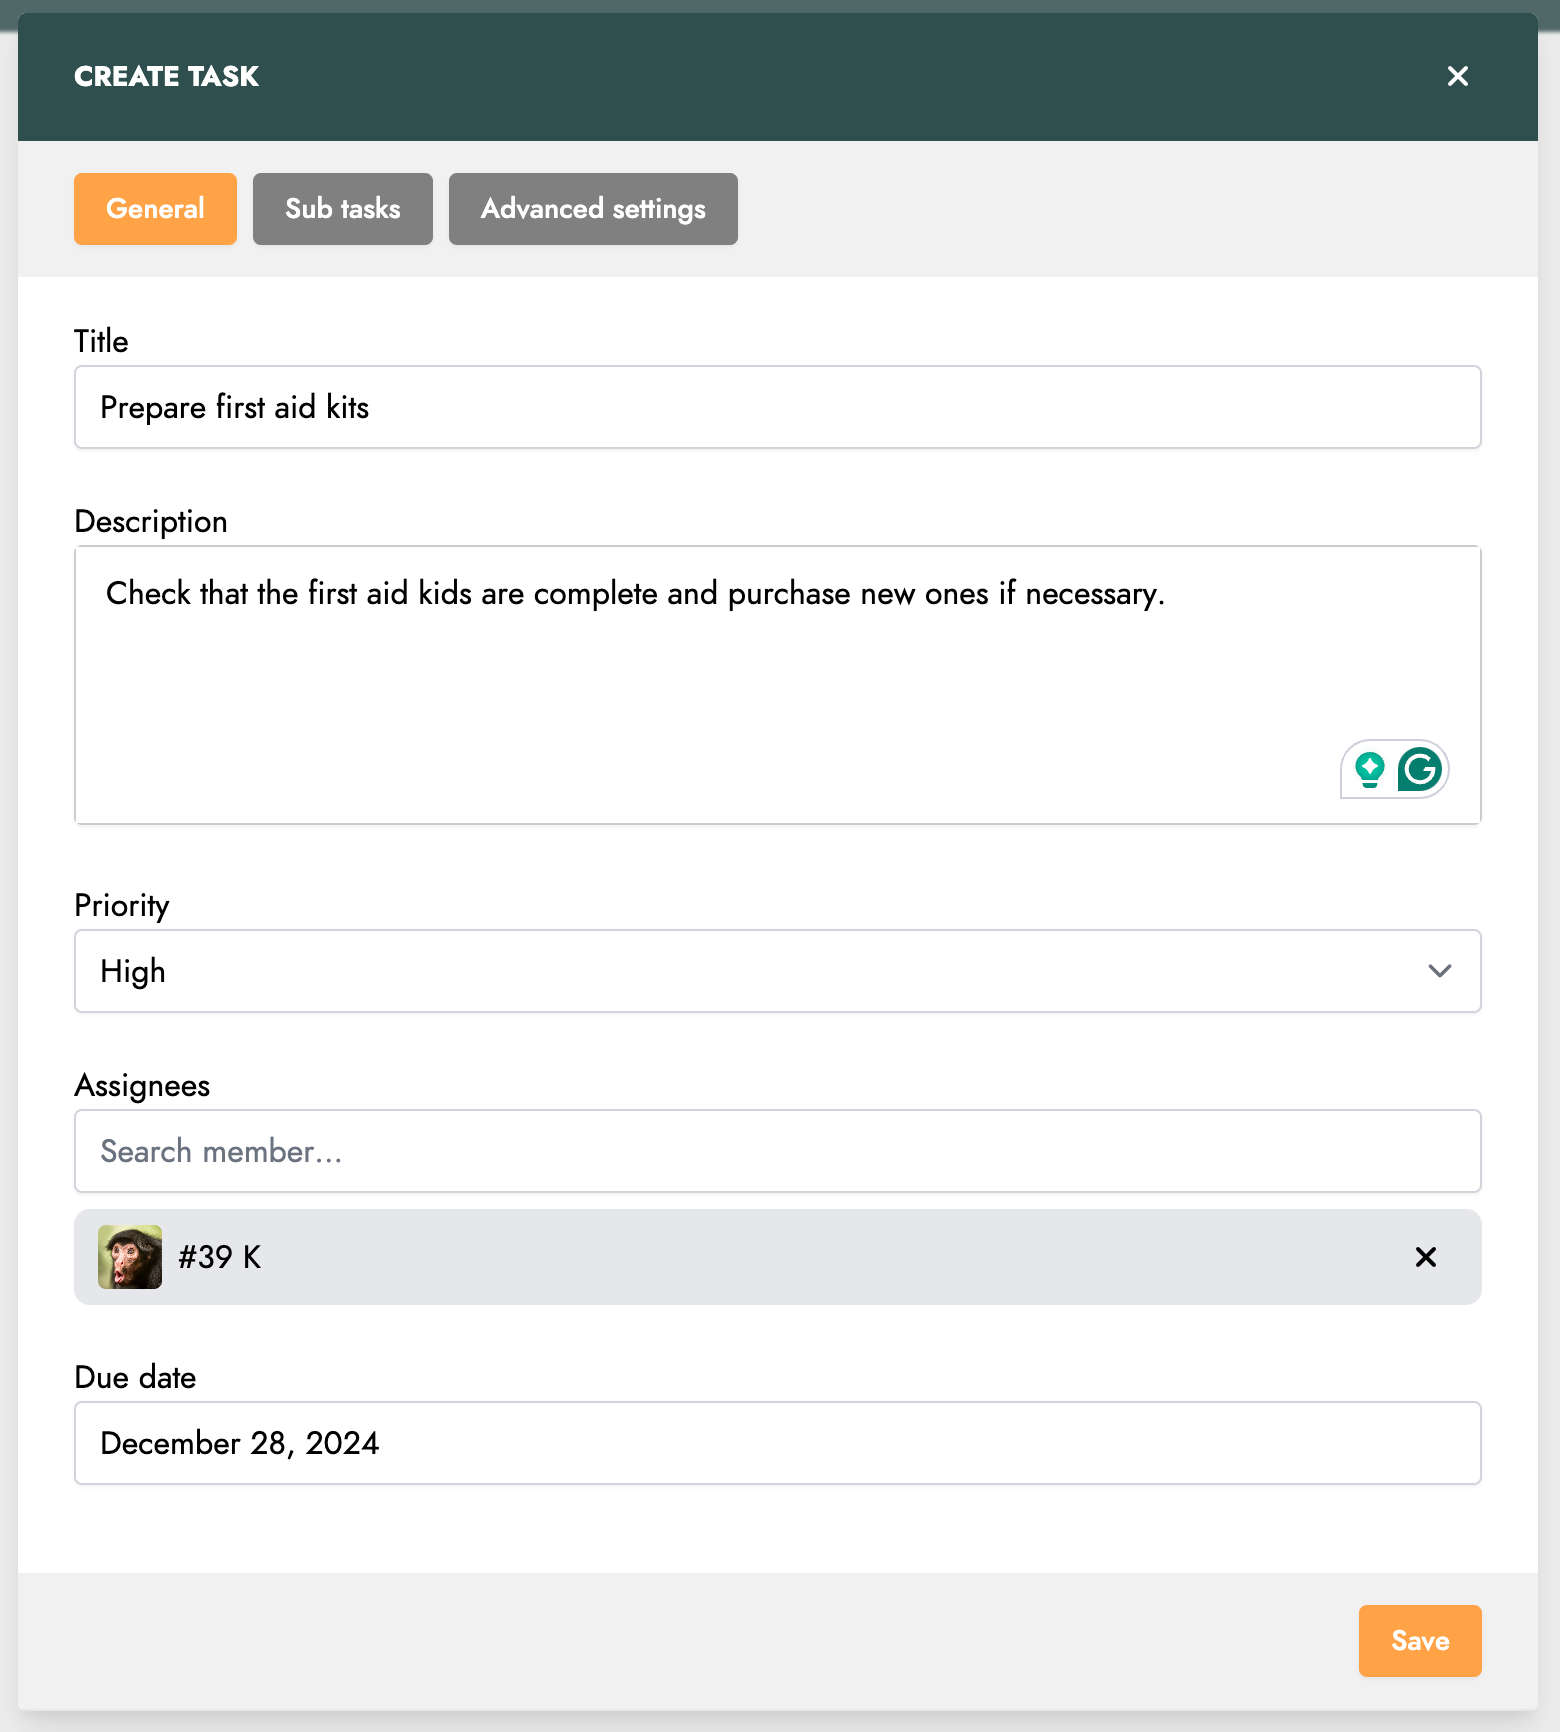Click the Due date field label

pos(135,1377)
